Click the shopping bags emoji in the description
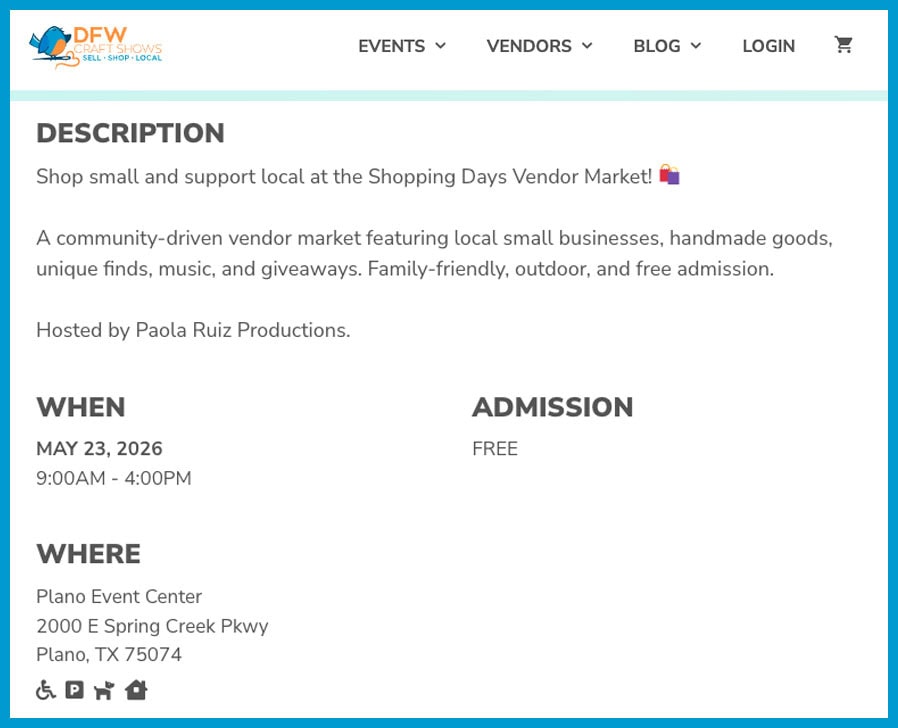Image resolution: width=898 pixels, height=728 pixels. click(670, 174)
